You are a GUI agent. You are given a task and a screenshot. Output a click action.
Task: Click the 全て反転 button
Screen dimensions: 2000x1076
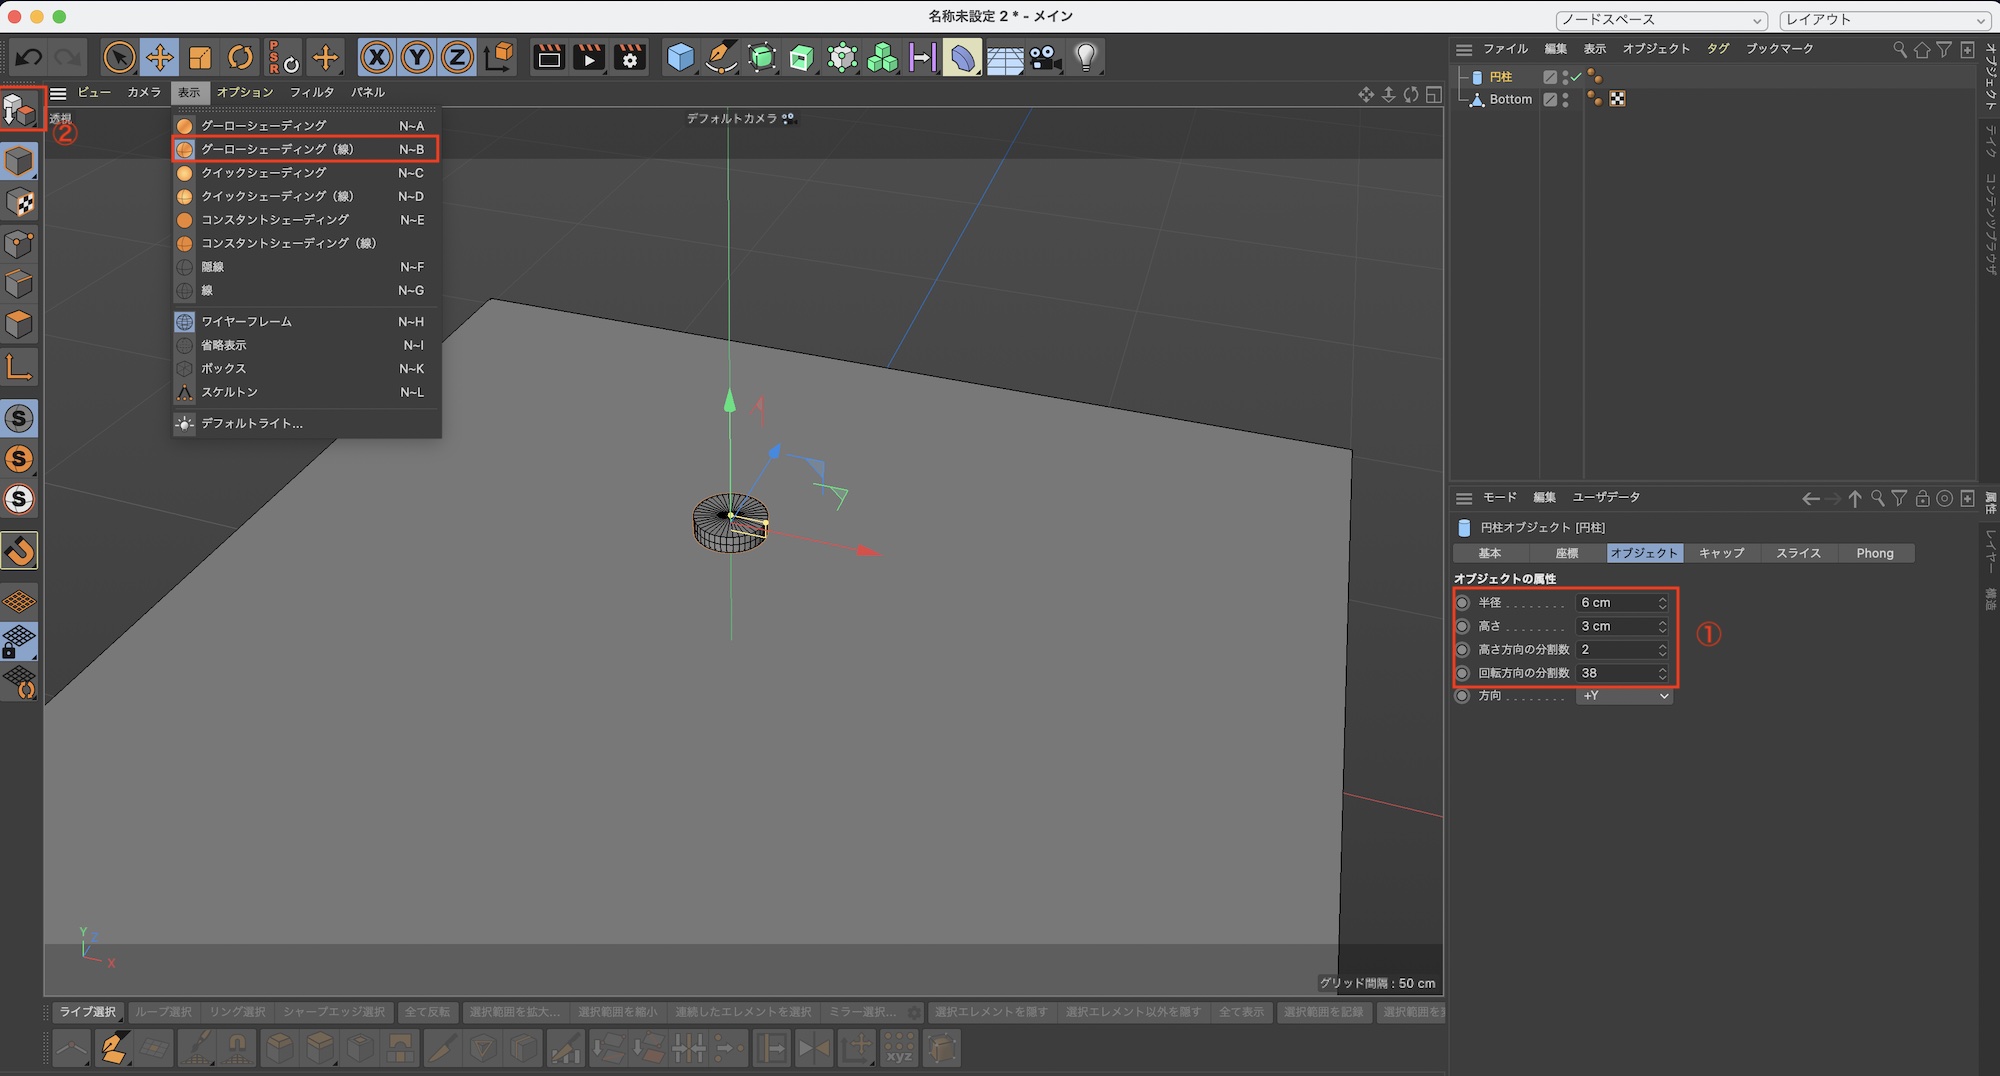427,1012
